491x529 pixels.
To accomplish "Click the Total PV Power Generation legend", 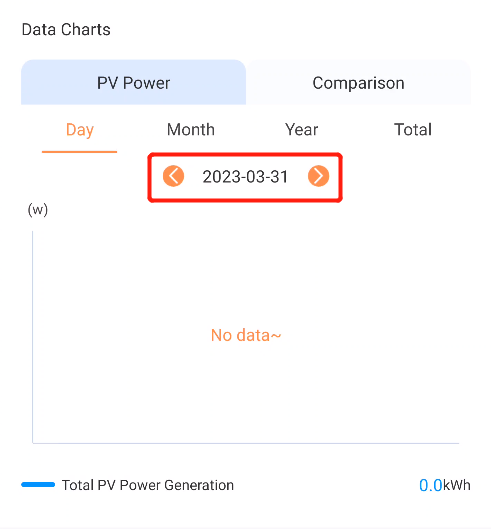I will pyautogui.click(x=148, y=485).
